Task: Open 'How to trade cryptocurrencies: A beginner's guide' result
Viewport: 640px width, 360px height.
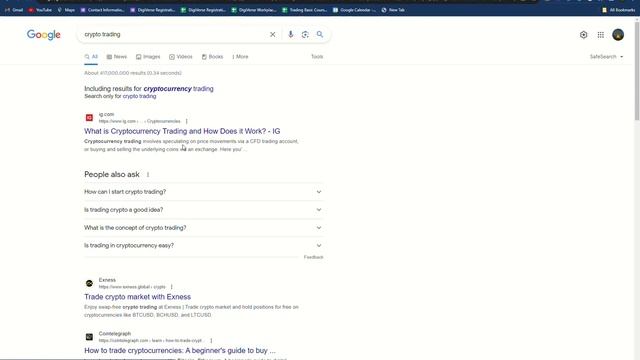Action: pos(180,351)
